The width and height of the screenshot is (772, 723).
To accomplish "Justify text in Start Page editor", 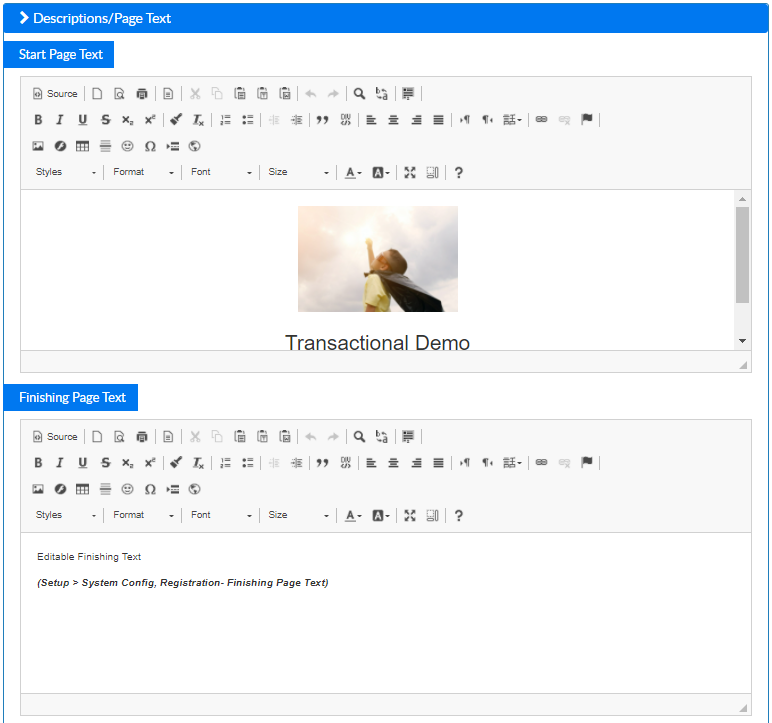I will click(438, 120).
